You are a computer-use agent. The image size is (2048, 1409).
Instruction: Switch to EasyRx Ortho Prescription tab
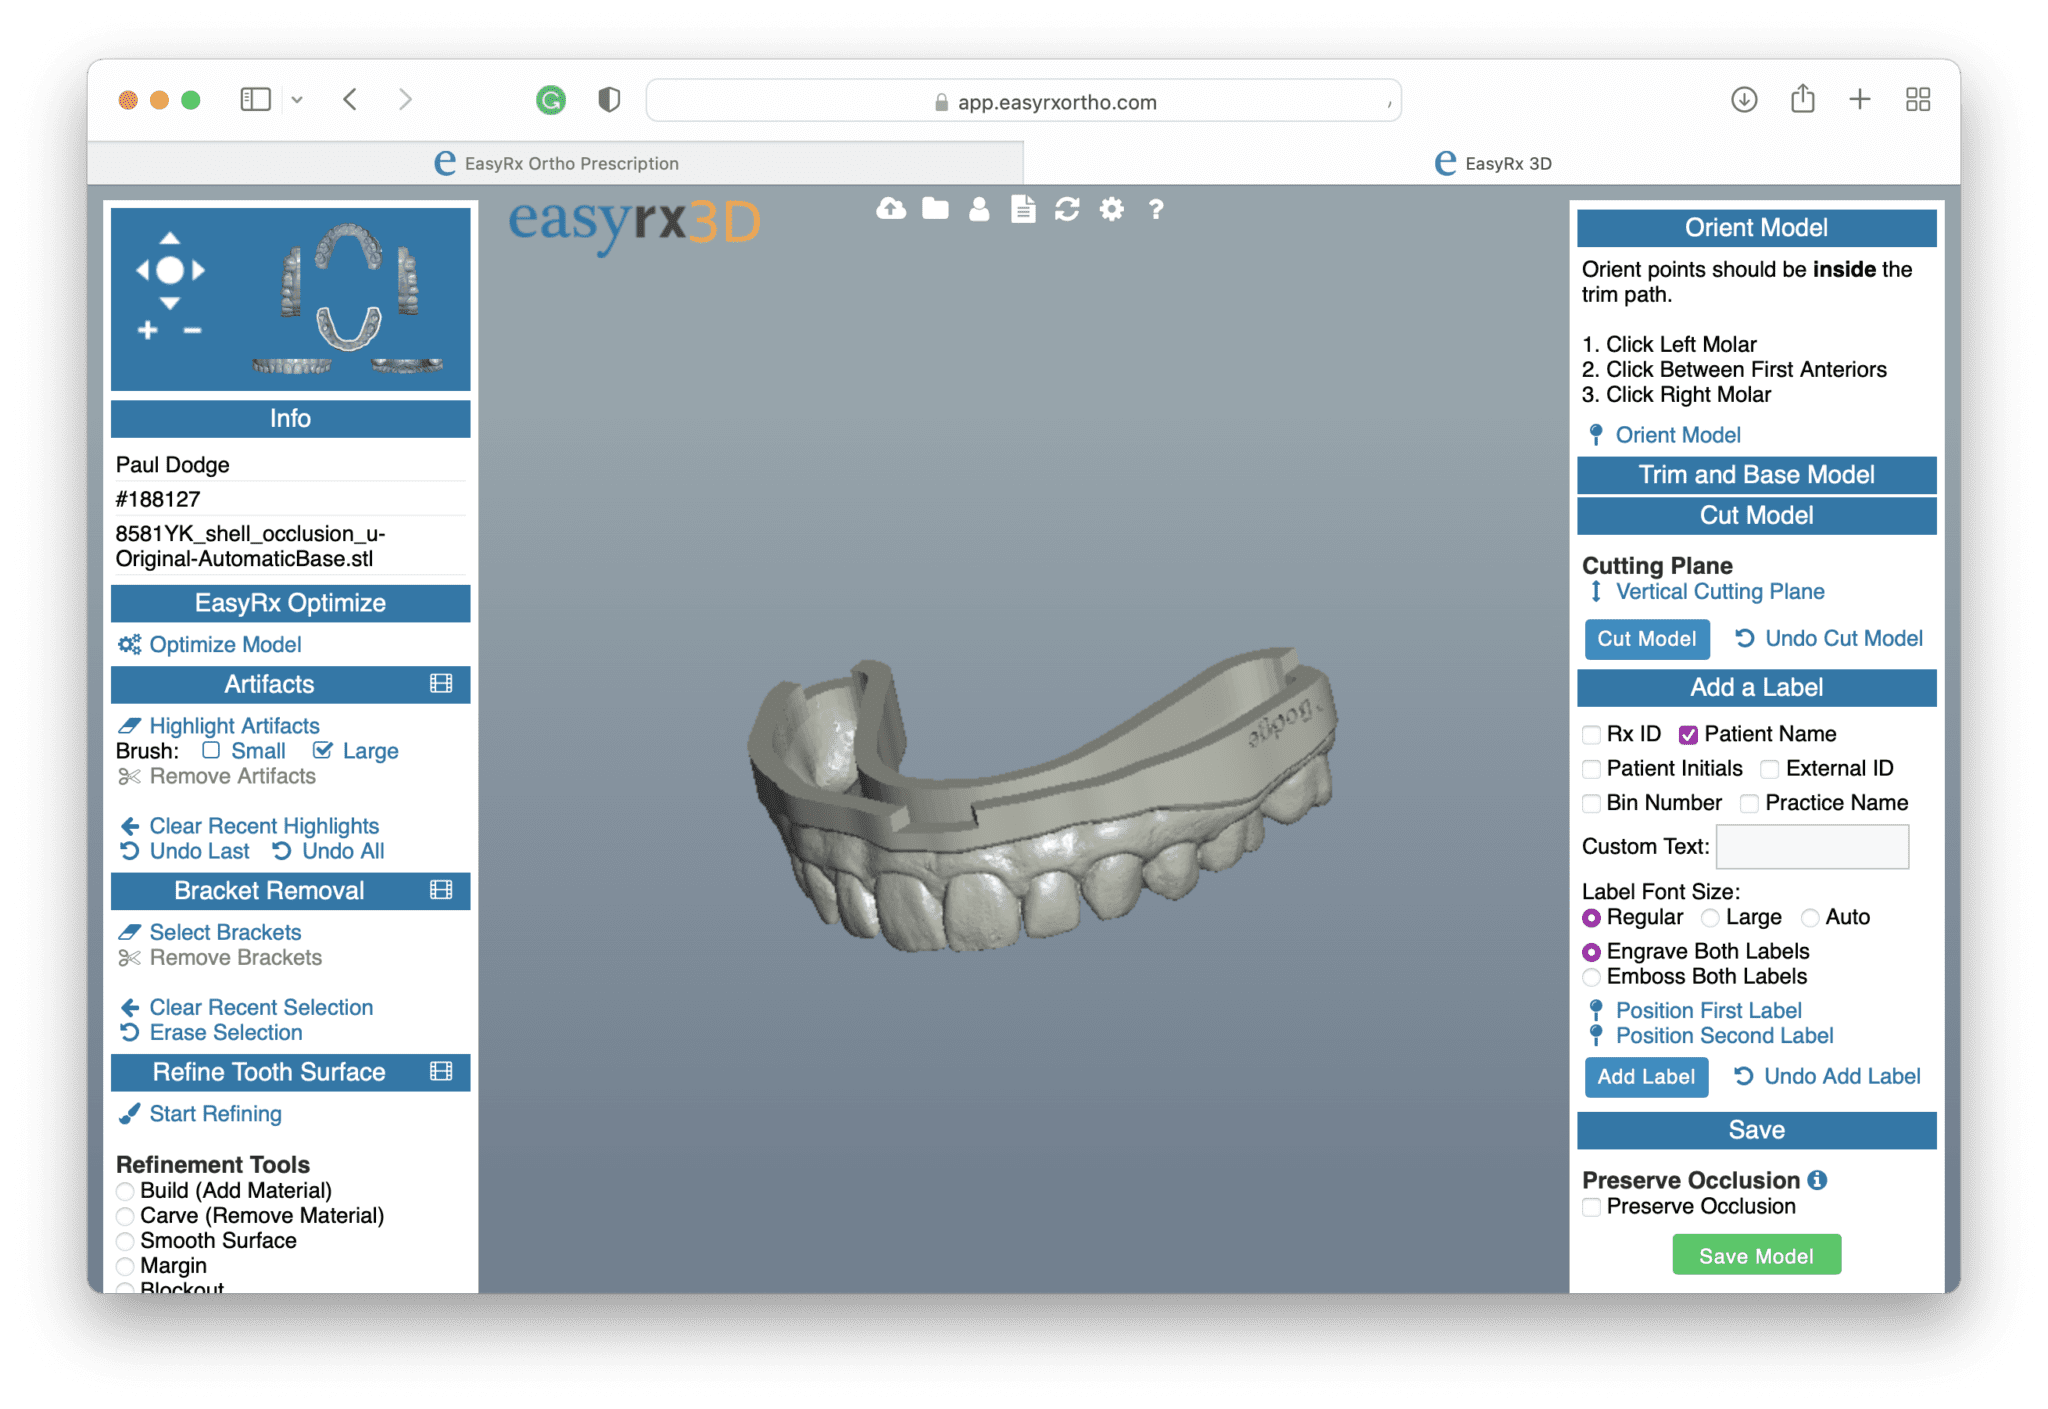click(556, 163)
